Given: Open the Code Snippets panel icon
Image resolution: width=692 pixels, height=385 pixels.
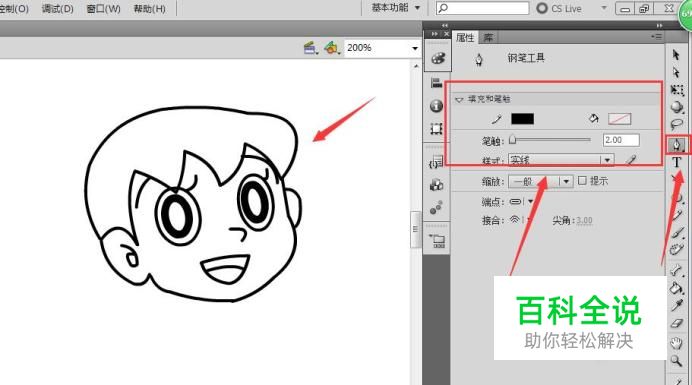Looking at the screenshot, I should (436, 162).
